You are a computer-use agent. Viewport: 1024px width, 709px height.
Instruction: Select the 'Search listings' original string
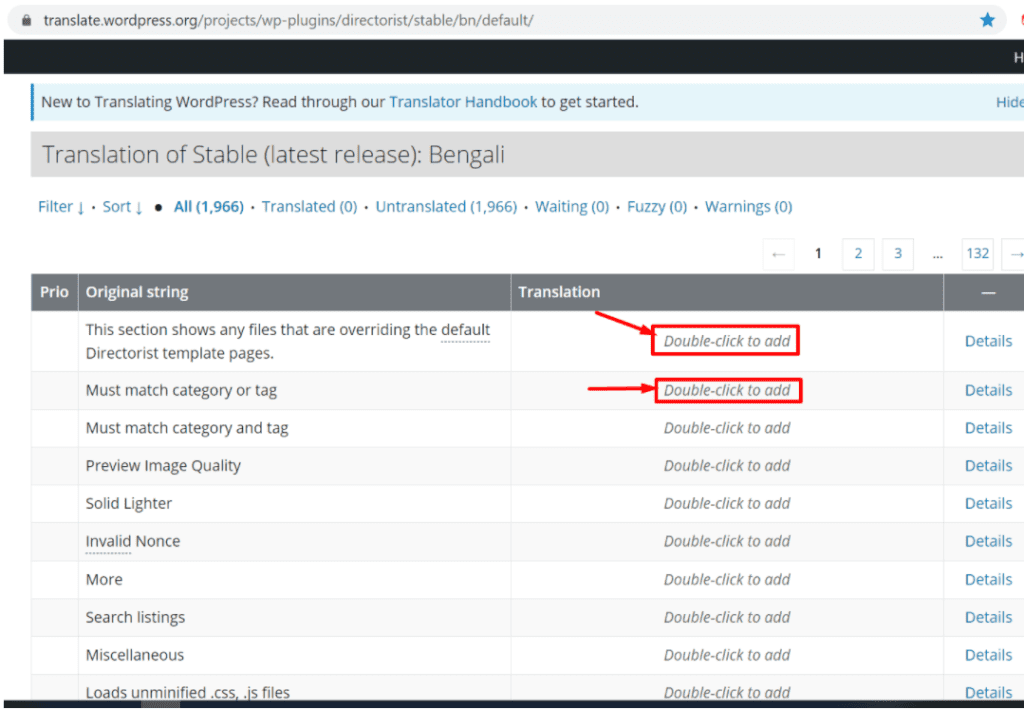135,618
